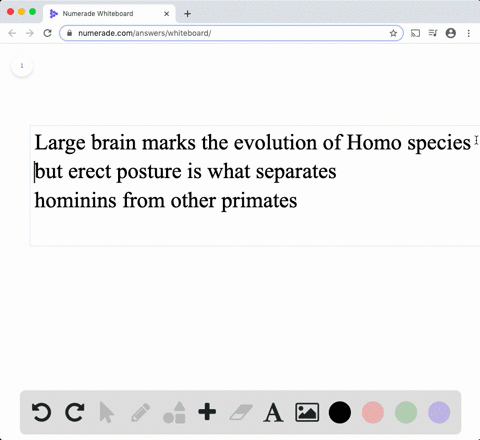Click the cast screen icon
The width and height of the screenshot is (480, 440).
415,33
